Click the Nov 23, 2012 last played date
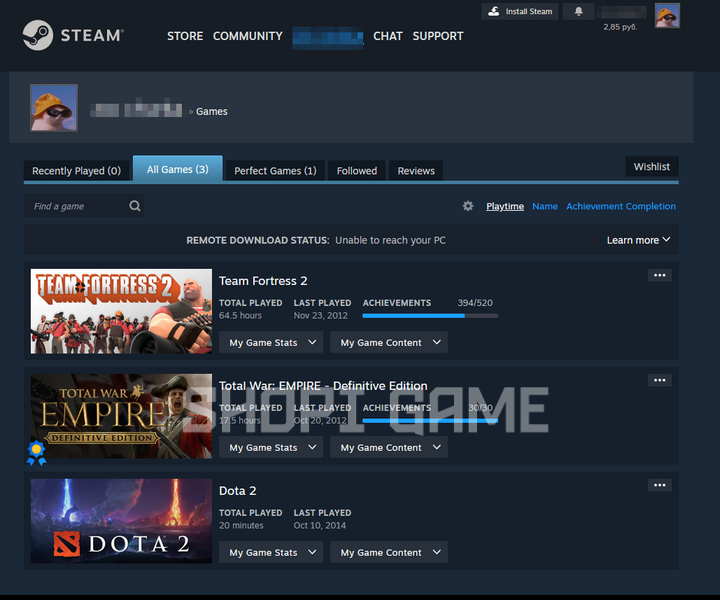Viewport: 720px width, 600px height. 321,315
